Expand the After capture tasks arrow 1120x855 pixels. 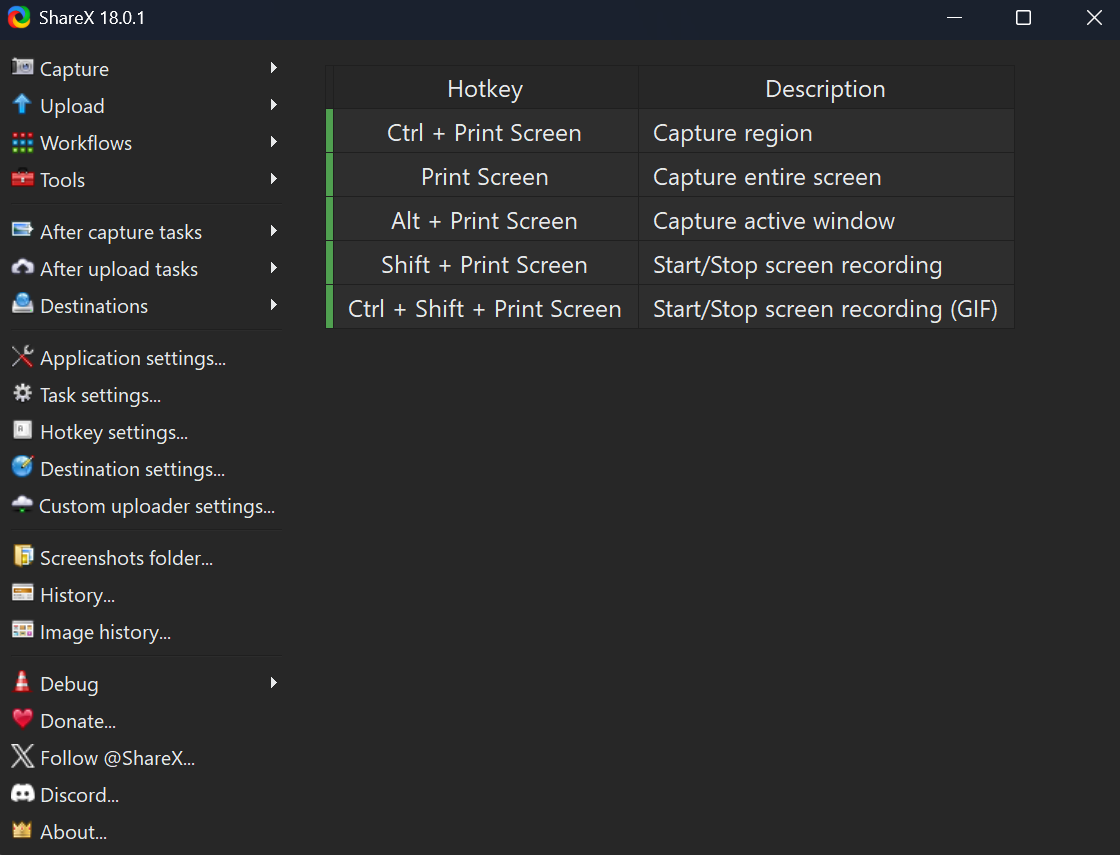click(x=273, y=231)
